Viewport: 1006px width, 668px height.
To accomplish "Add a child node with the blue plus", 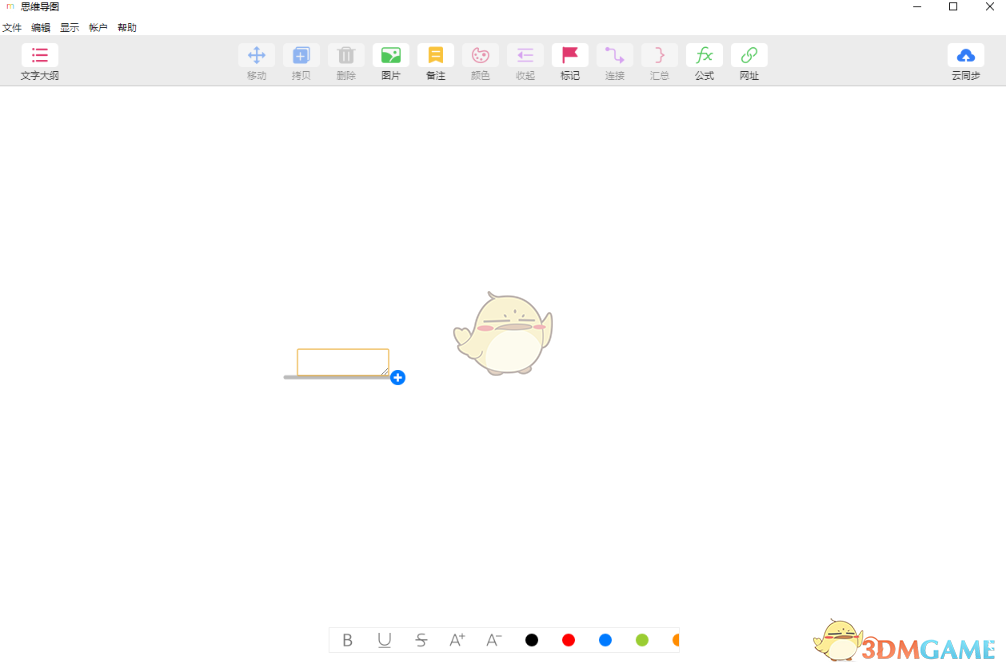I will coord(397,378).
